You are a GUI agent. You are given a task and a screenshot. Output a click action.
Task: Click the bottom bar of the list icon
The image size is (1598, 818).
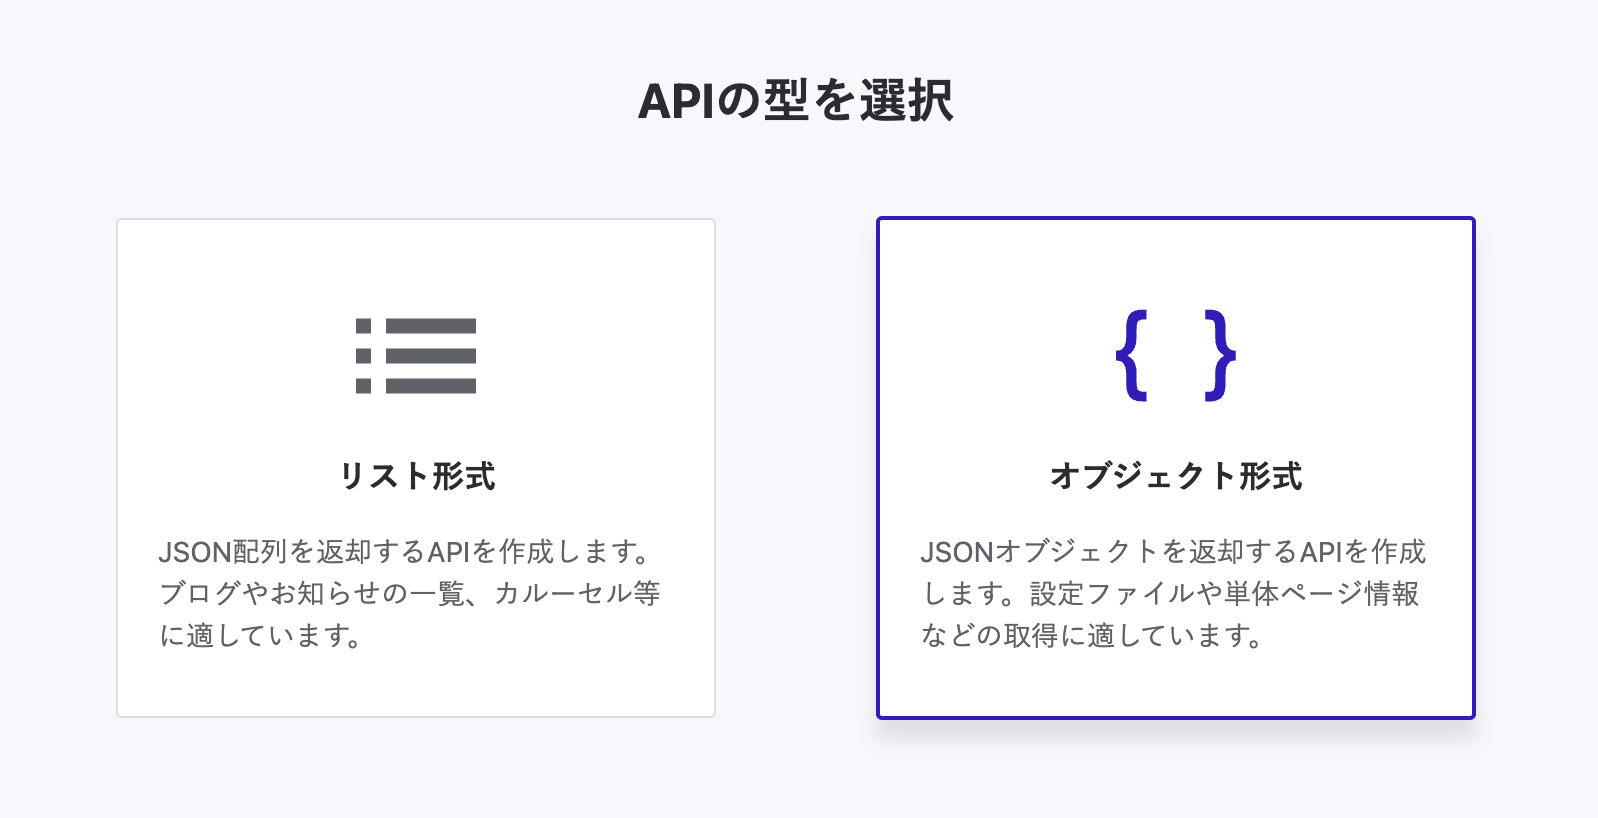point(431,386)
